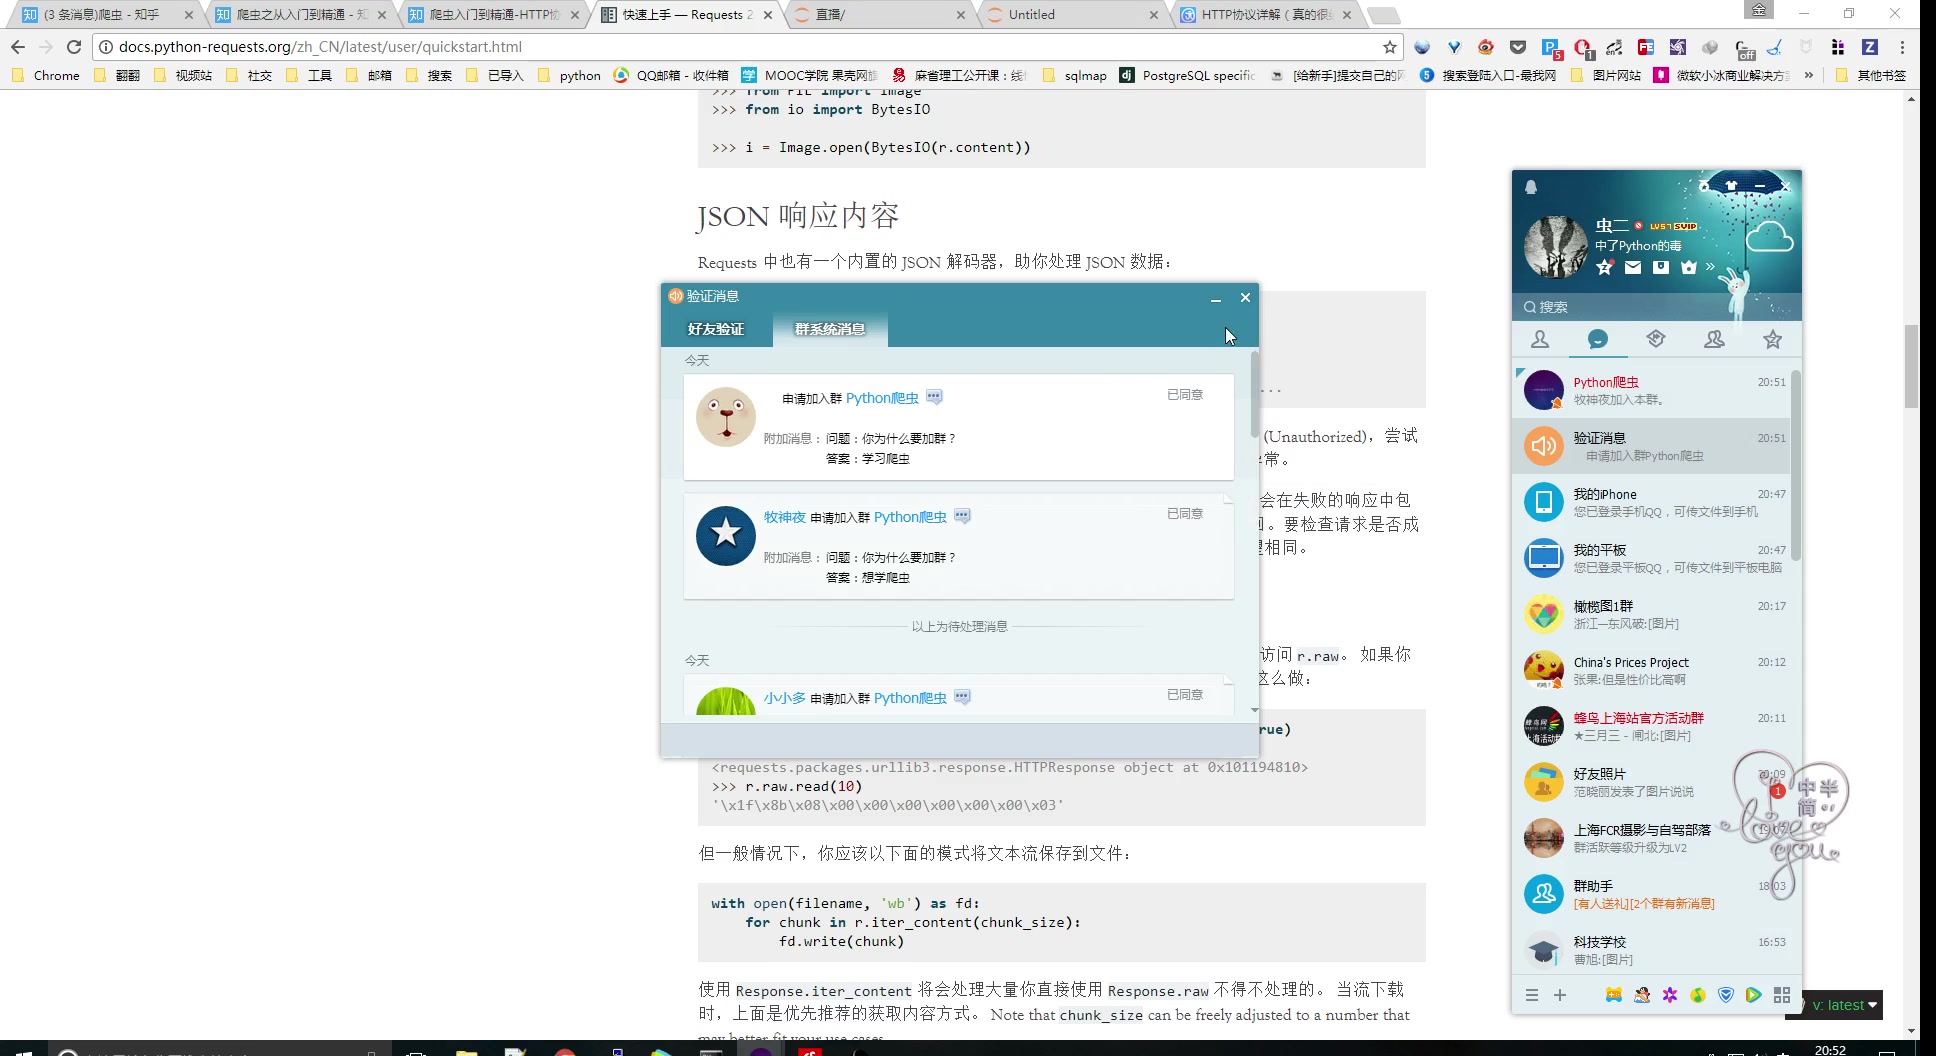
Task: Switch to the HTTP协议详解 browser tab
Action: click(x=1265, y=14)
